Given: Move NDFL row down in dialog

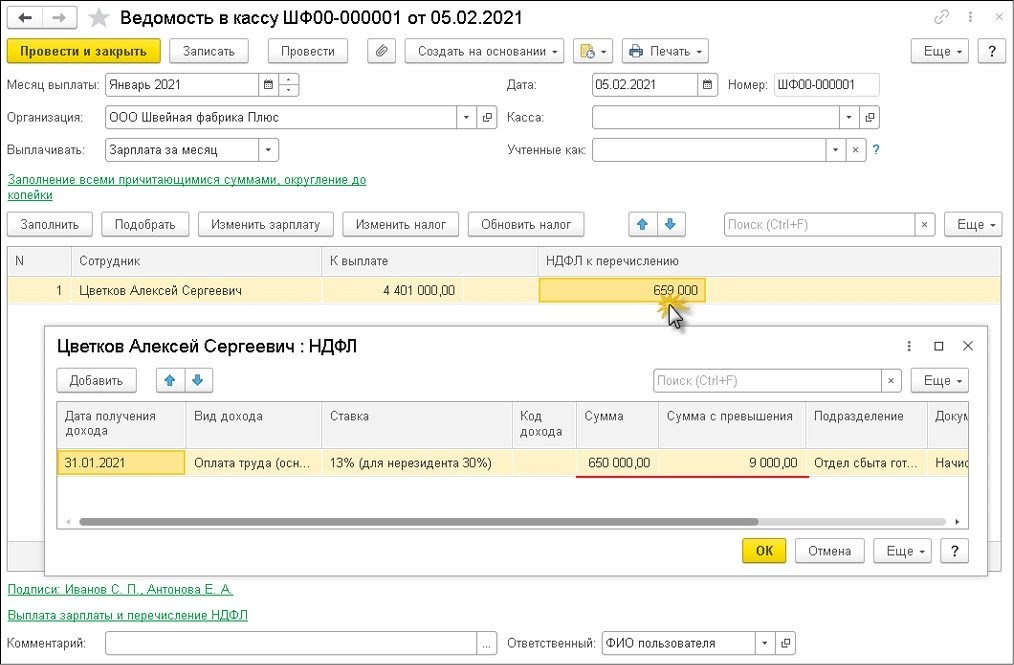Looking at the screenshot, I should (198, 380).
